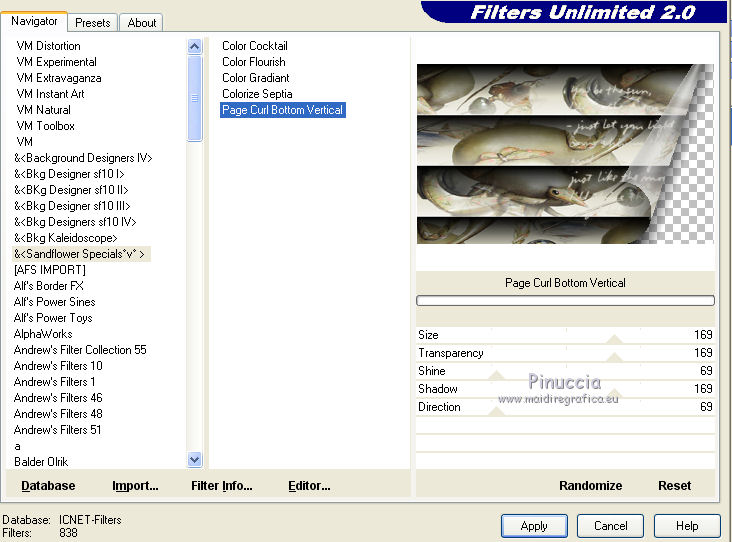Select &<Sandflower Specials°v°> category
732x542 pixels.
point(81,254)
